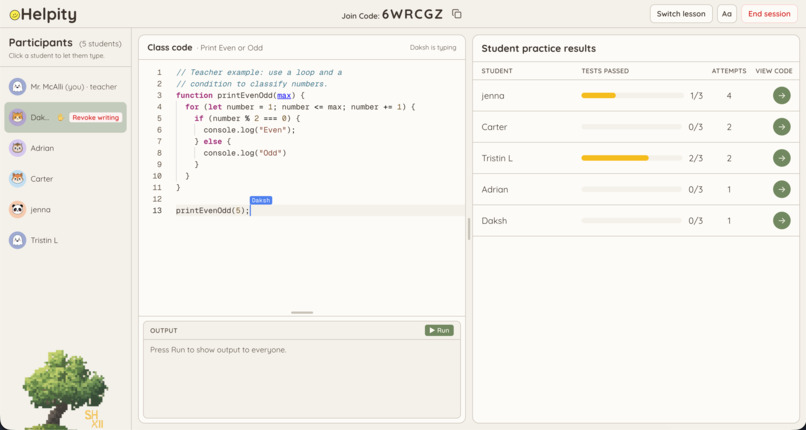Click Adrian's avatar in participants list

(x=17, y=148)
